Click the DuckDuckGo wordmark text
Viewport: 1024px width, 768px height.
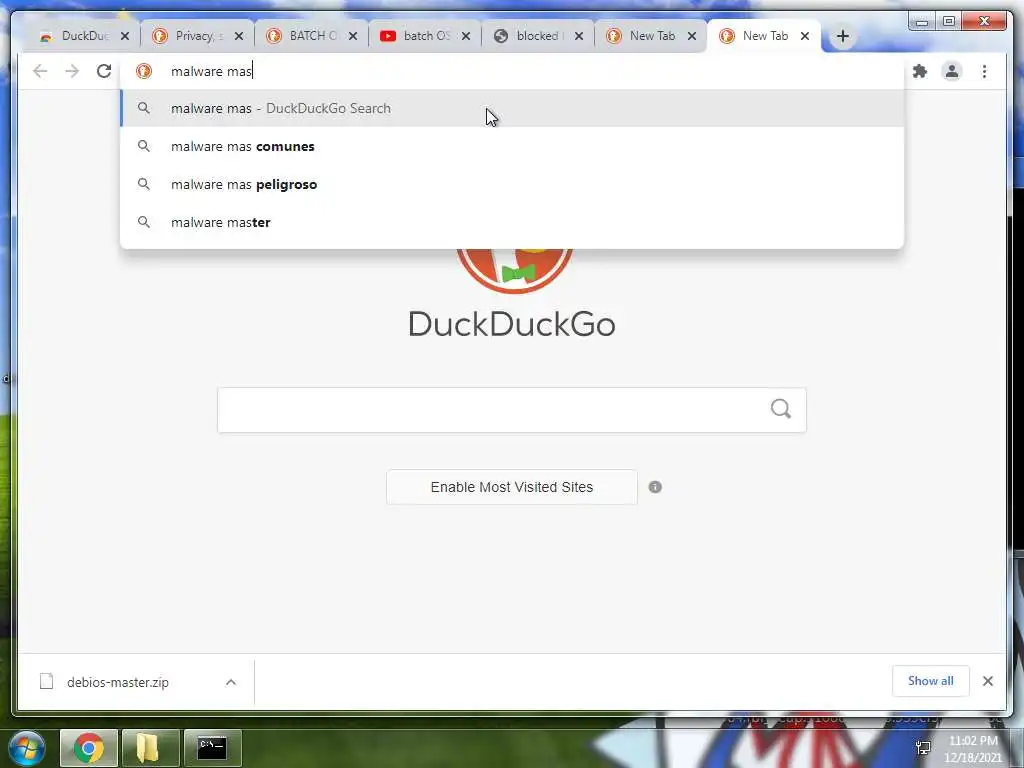(512, 324)
